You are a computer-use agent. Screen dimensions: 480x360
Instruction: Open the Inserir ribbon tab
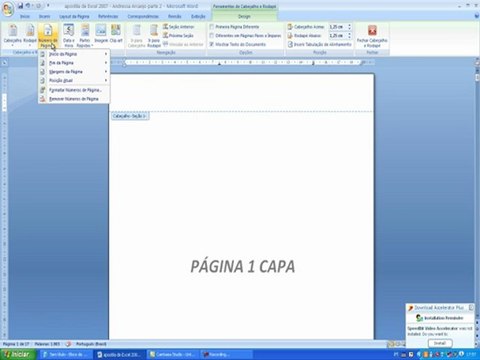tap(44, 16)
